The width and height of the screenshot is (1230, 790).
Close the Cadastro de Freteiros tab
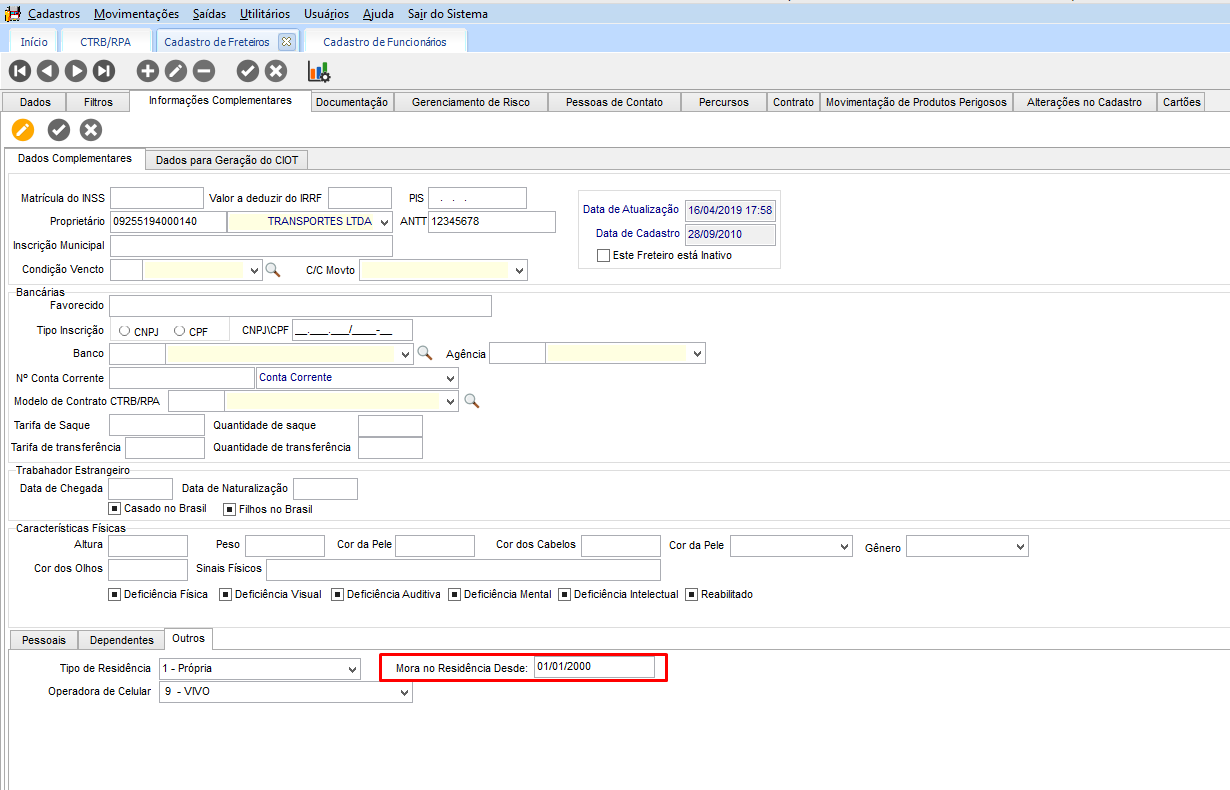pyautogui.click(x=286, y=42)
